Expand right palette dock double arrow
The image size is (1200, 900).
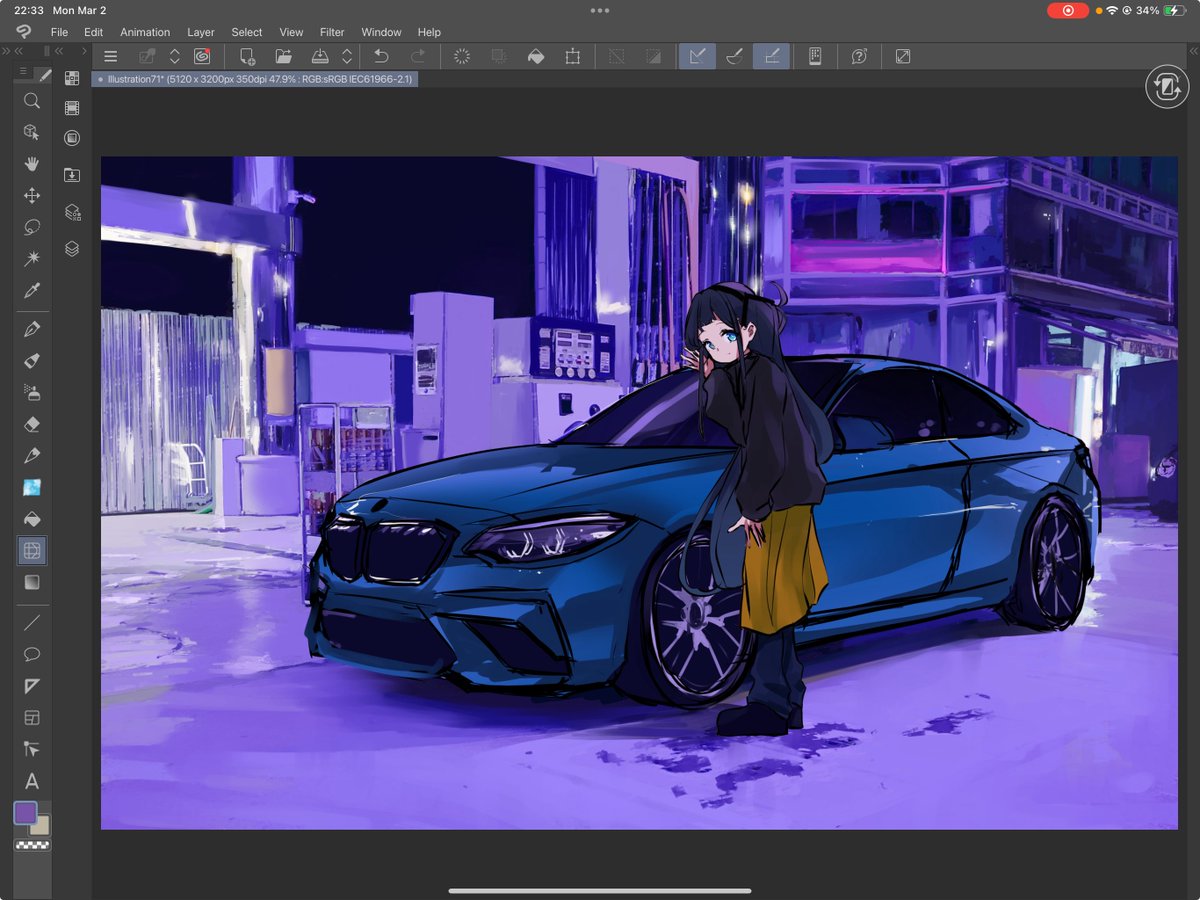point(1193,50)
